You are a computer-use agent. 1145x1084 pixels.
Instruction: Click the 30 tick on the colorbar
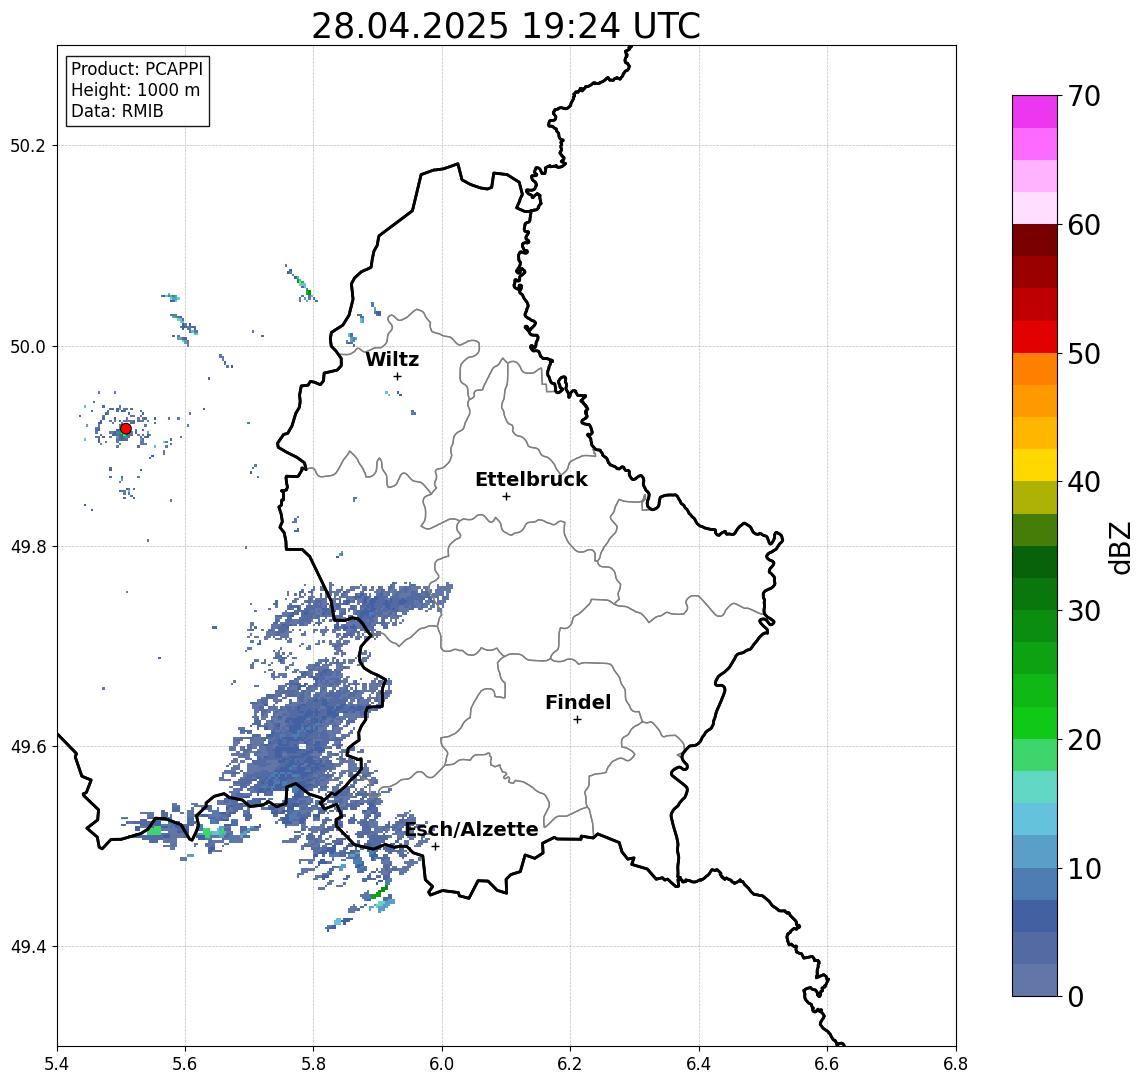(1084, 611)
